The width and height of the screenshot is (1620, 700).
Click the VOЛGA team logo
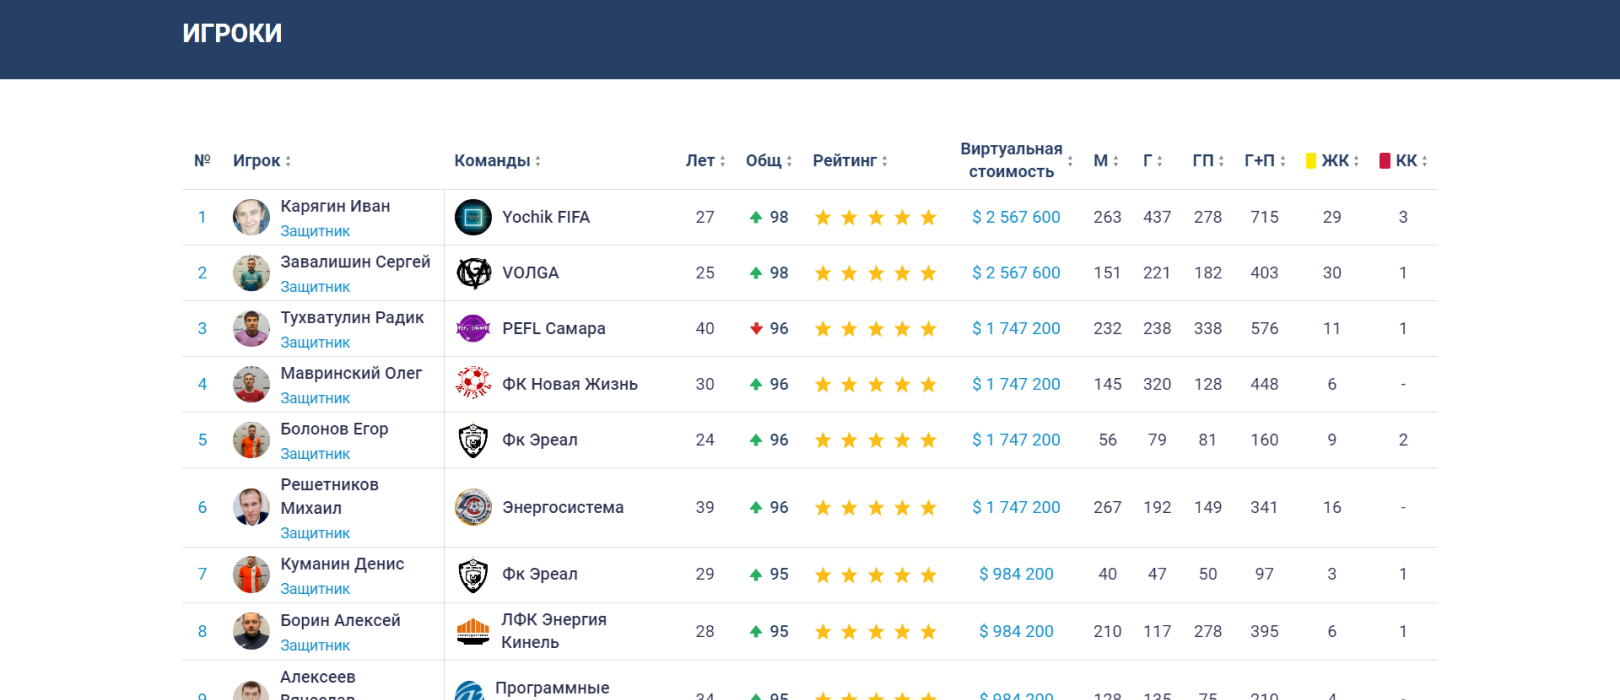pyautogui.click(x=473, y=273)
